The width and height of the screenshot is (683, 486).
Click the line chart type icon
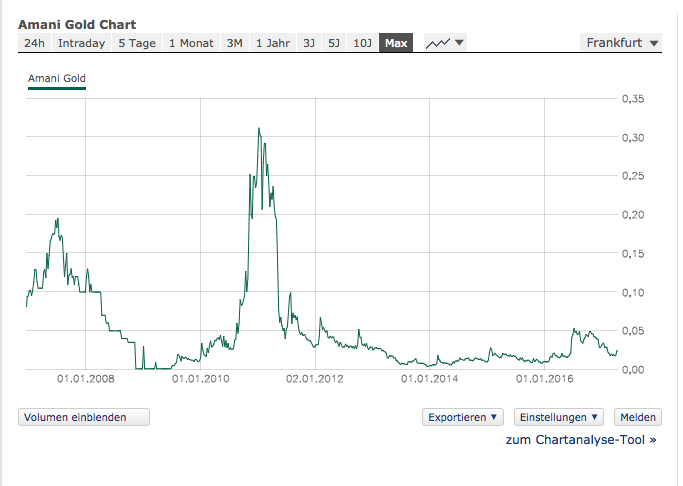[438, 43]
